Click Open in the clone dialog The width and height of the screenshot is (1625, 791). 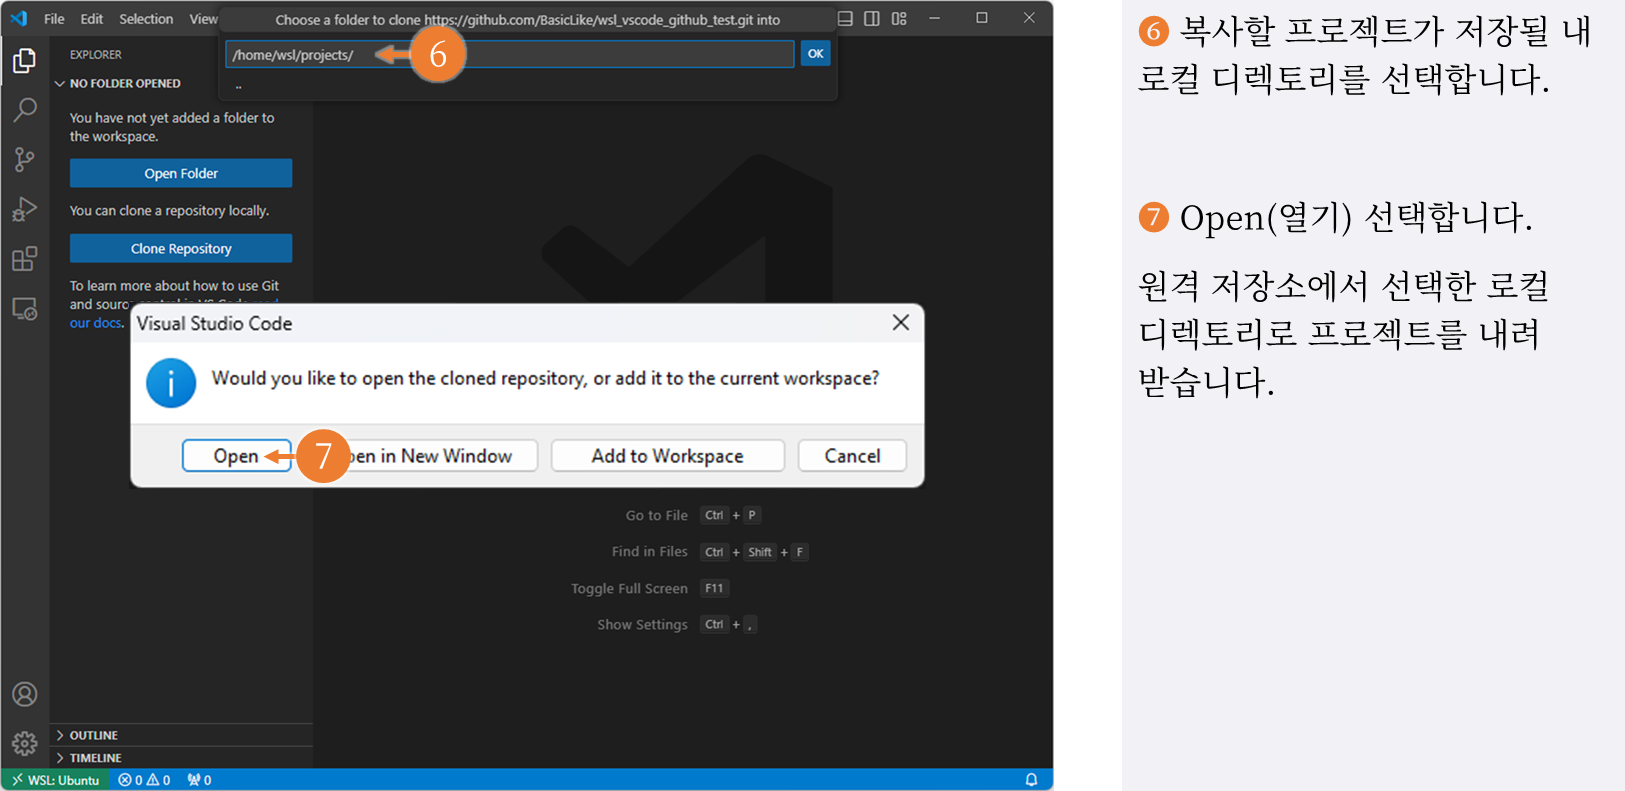pos(236,456)
